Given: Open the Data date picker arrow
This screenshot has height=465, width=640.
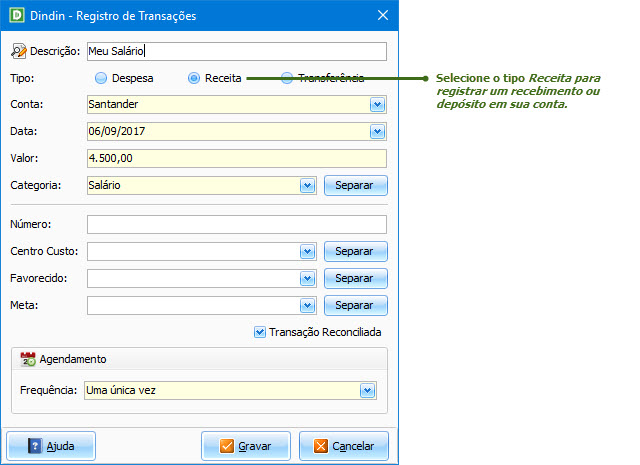Looking at the screenshot, I should point(377,131).
